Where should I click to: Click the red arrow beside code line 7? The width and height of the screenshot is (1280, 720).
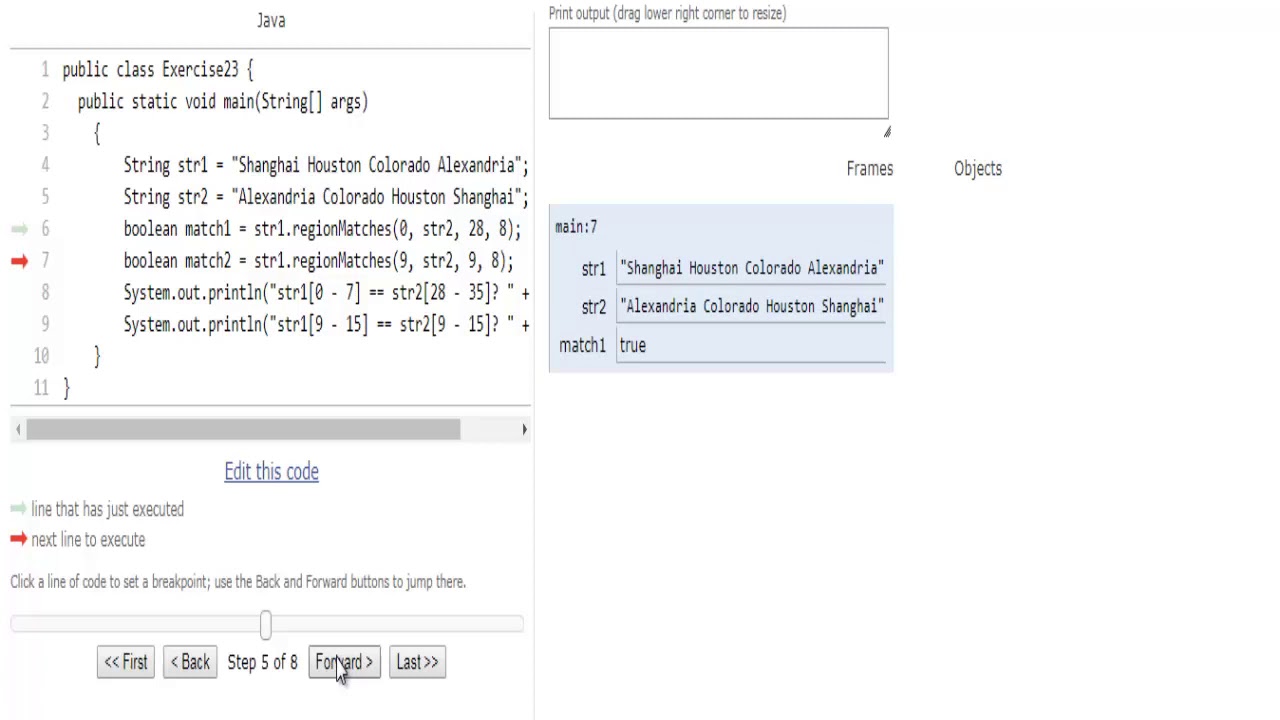click(x=19, y=261)
